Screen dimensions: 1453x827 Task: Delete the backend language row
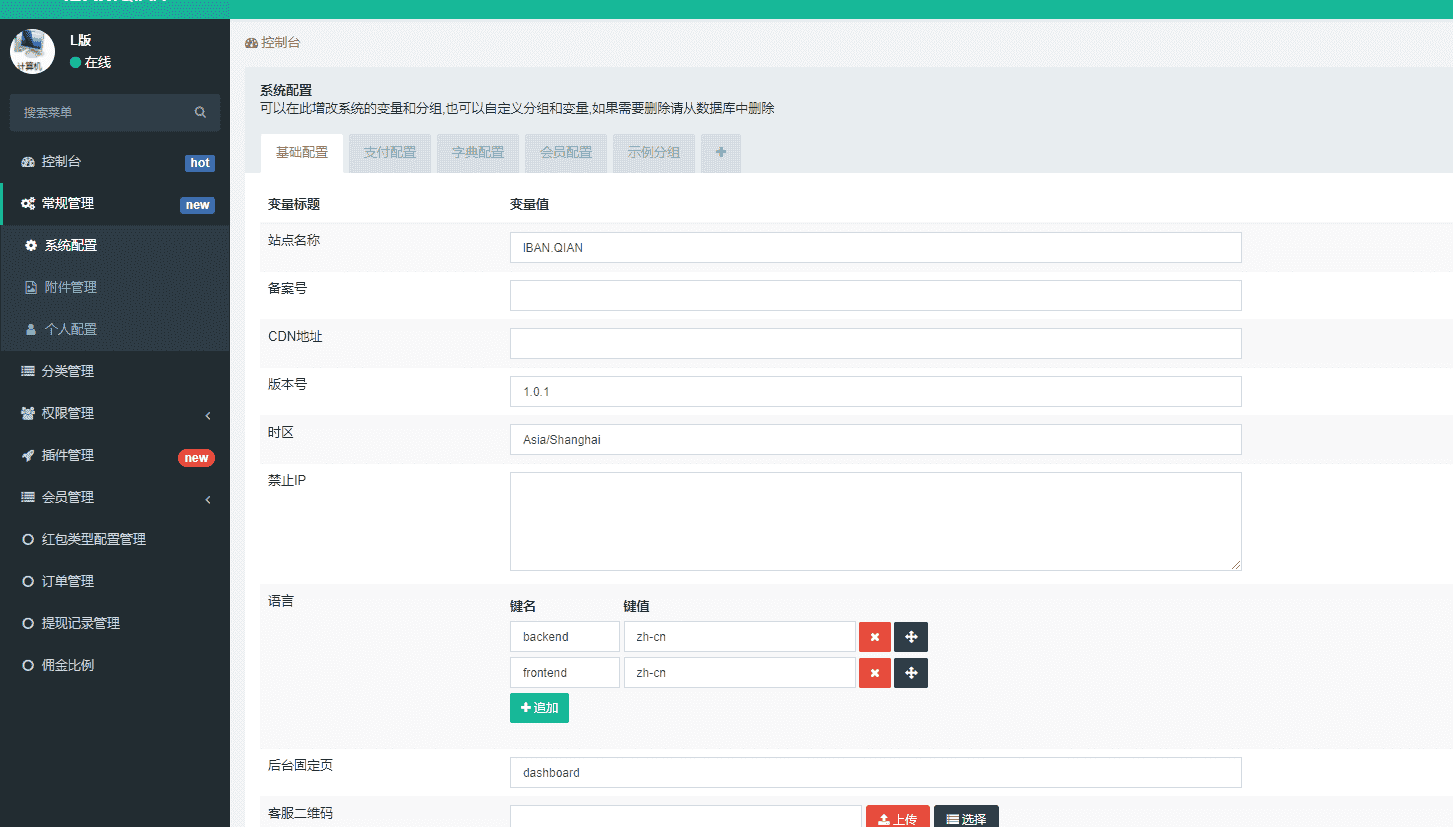[x=874, y=637]
